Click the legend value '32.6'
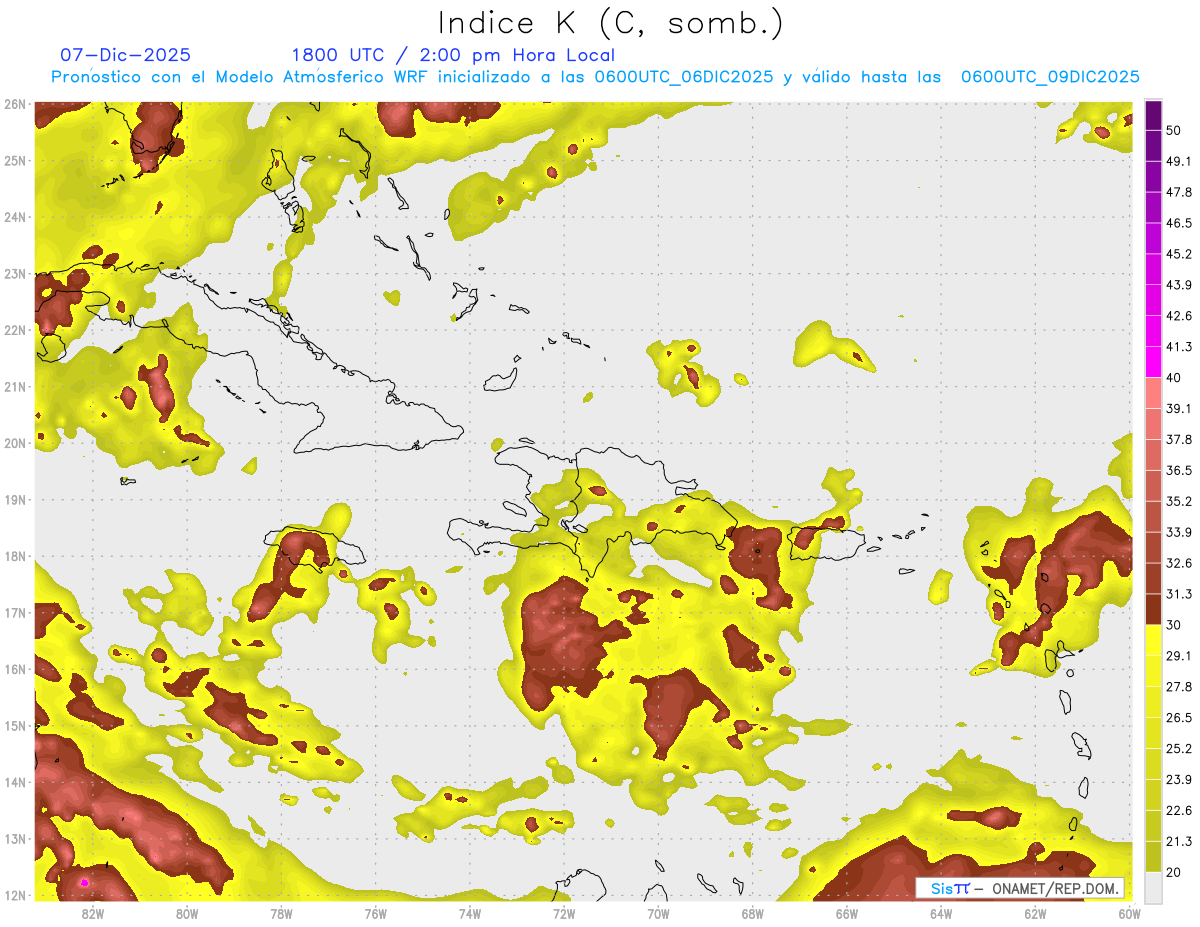 coord(1179,564)
